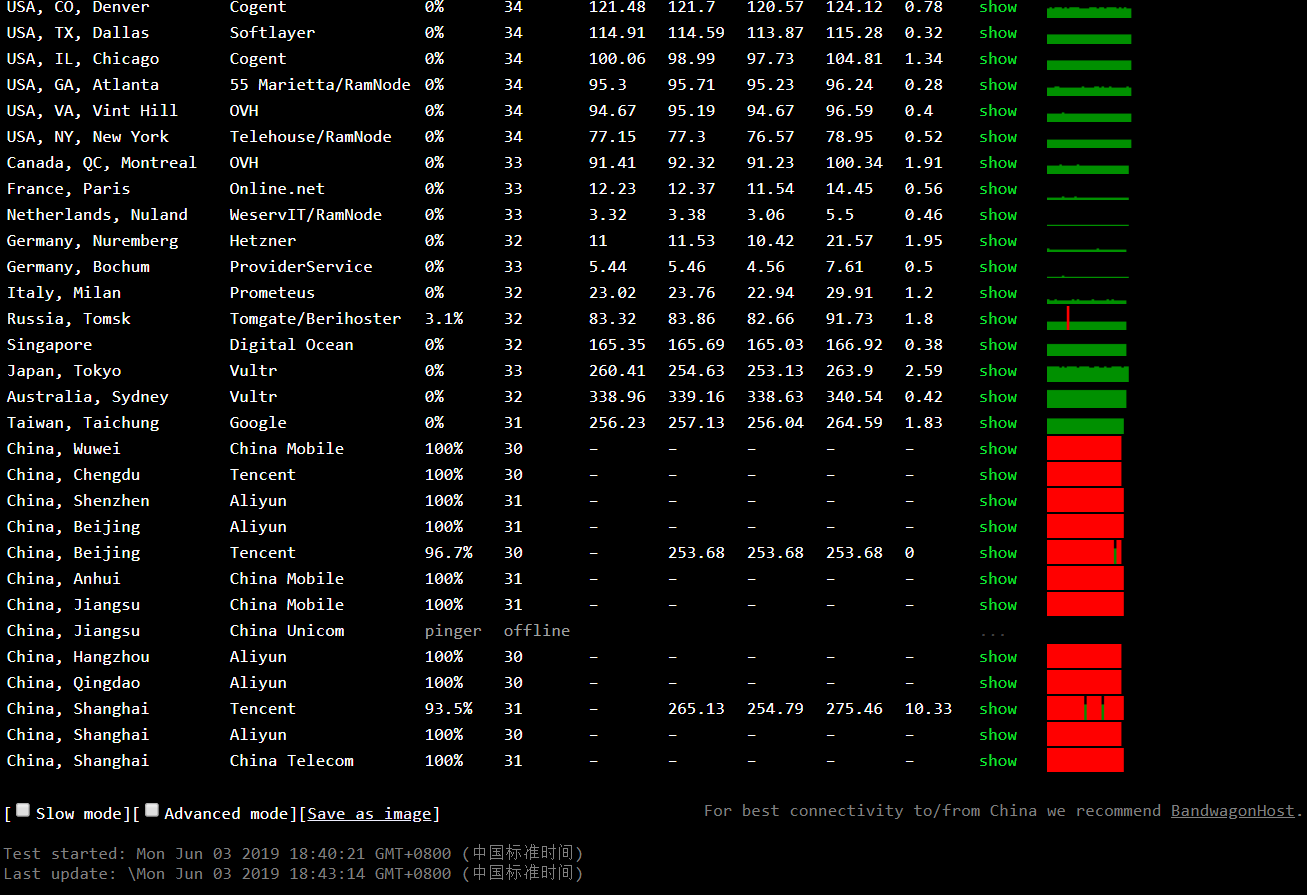1307x895 pixels.
Task: Click show for Taiwan, Taichung
Action: [998, 423]
